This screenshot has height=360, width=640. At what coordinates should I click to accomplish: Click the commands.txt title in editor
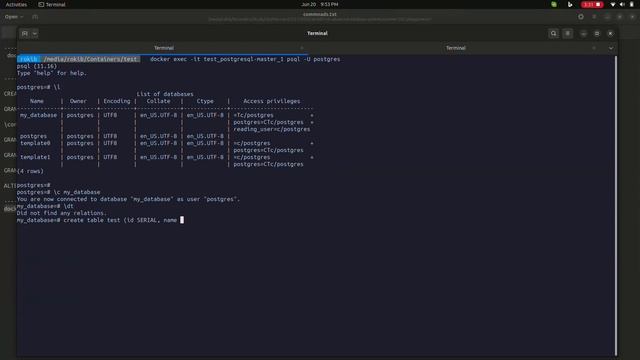coord(320,14)
